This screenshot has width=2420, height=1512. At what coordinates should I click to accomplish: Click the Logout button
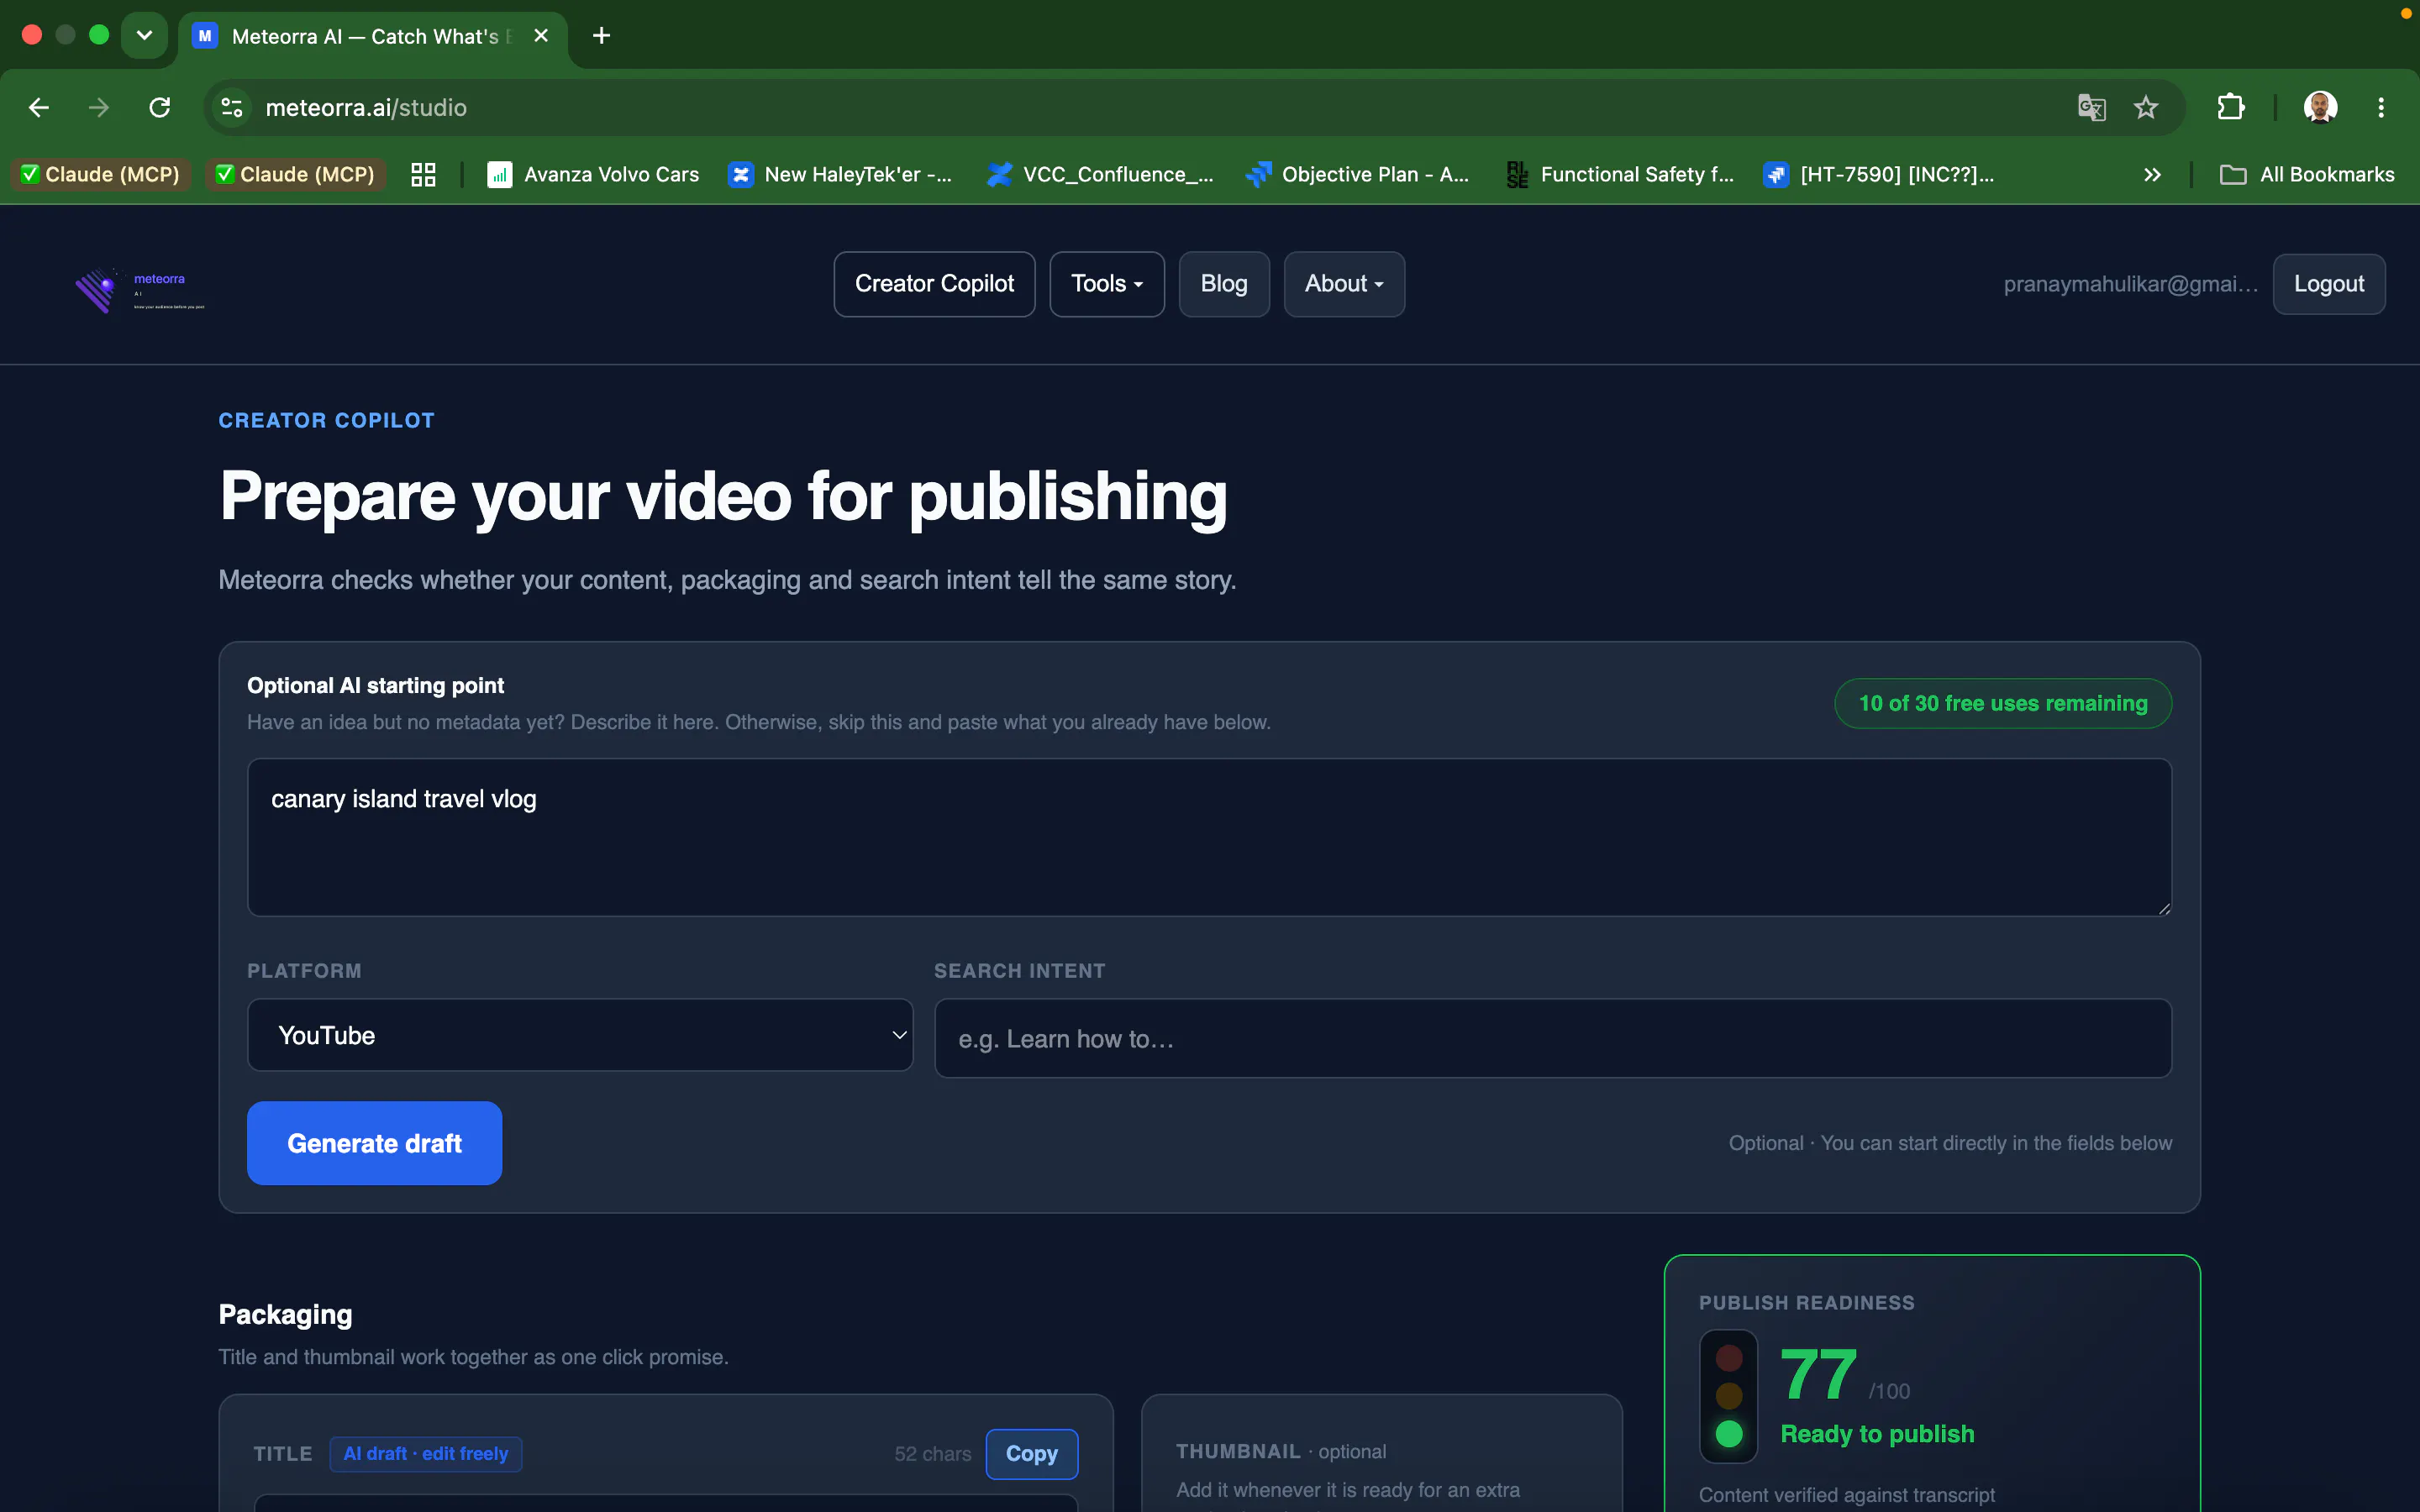[x=2328, y=284]
